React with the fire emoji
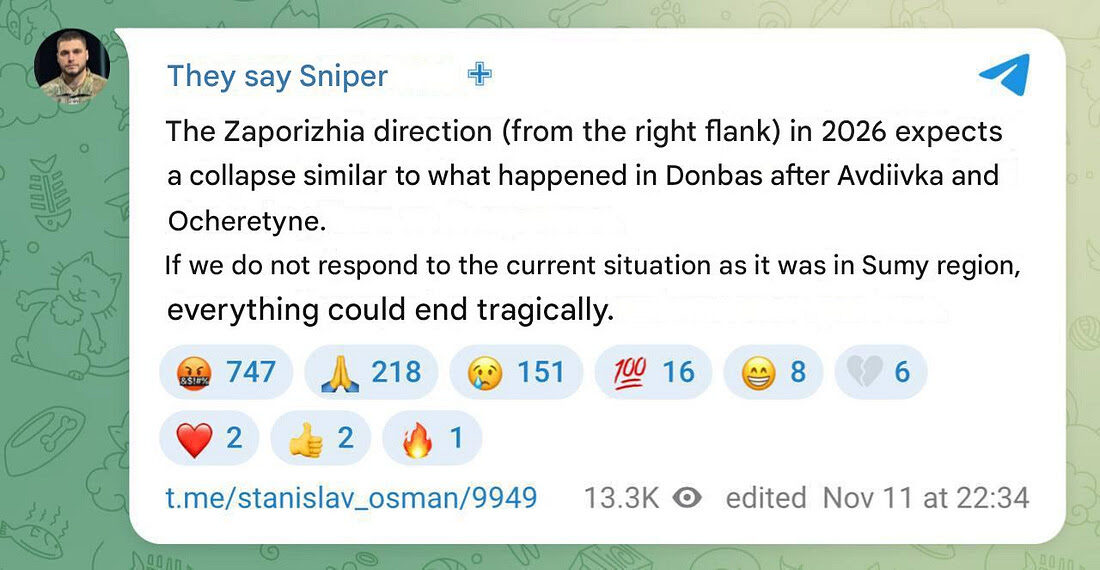 point(431,438)
